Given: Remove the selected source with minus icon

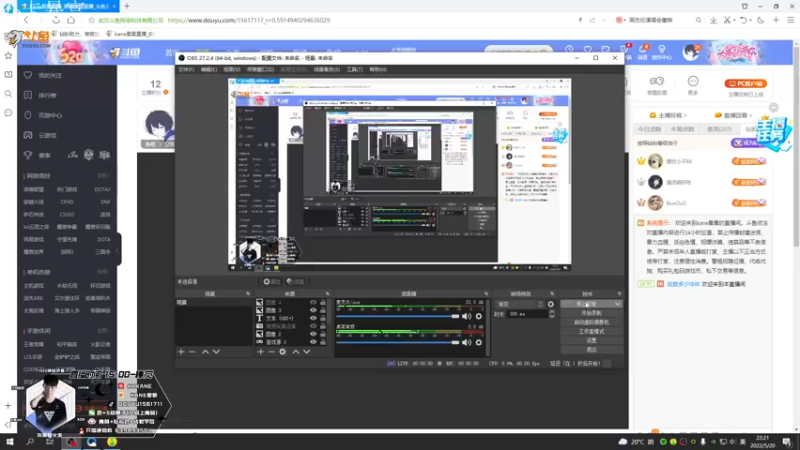Looking at the screenshot, I should click(271, 352).
